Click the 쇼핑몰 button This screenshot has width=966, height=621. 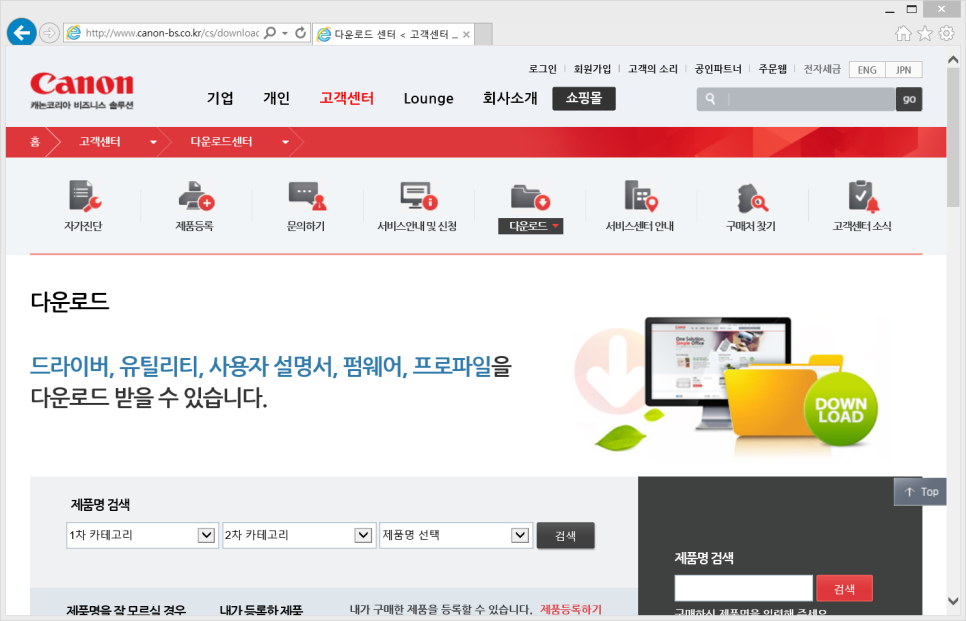tap(584, 99)
